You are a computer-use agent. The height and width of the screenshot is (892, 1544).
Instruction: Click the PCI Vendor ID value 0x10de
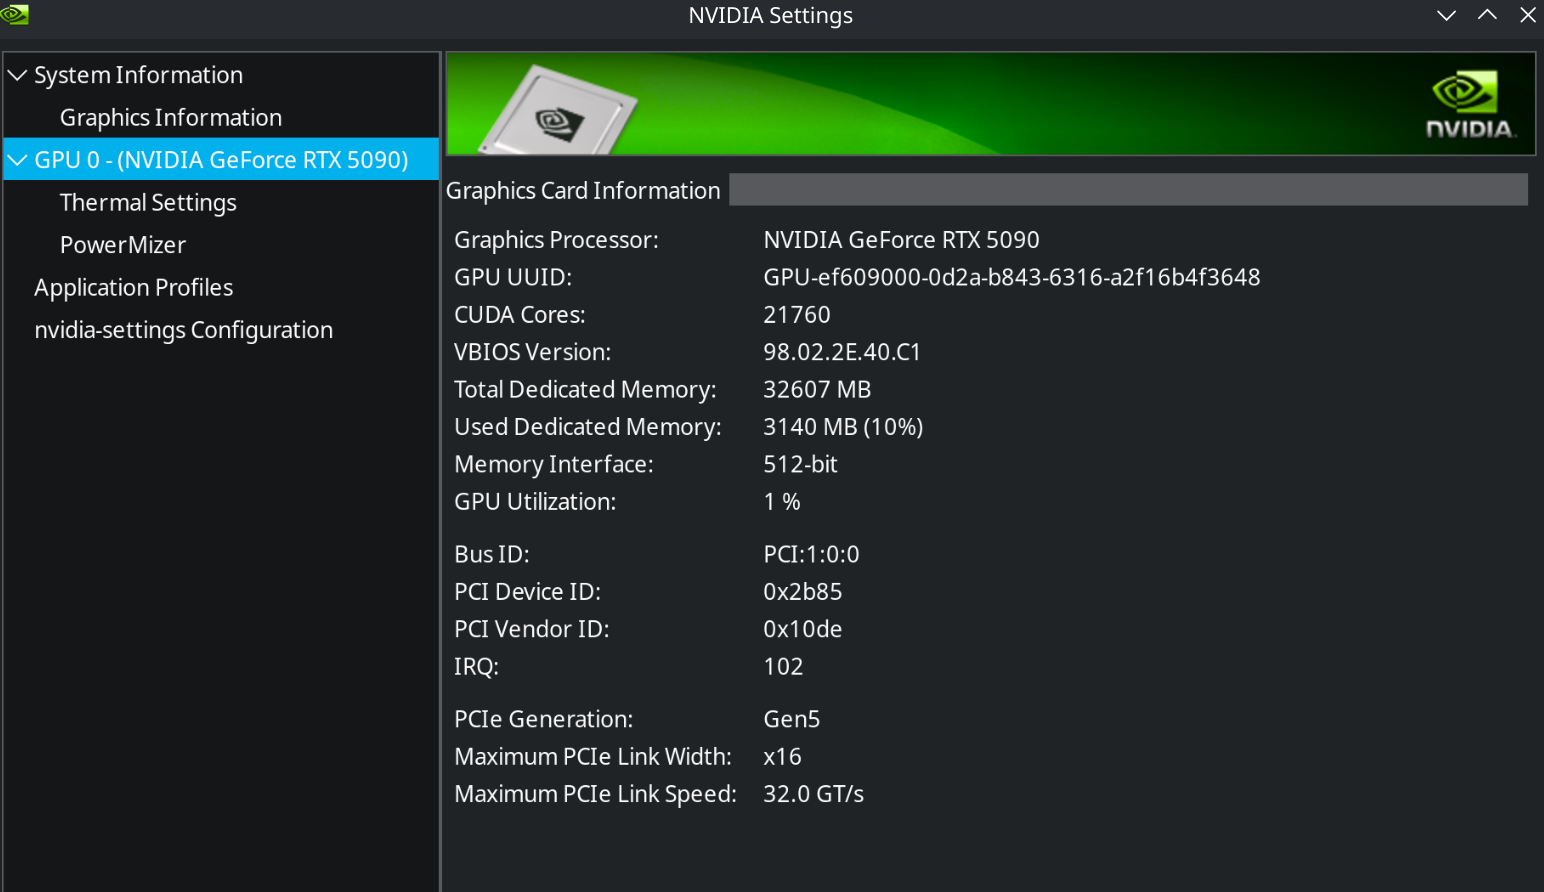[802, 629]
